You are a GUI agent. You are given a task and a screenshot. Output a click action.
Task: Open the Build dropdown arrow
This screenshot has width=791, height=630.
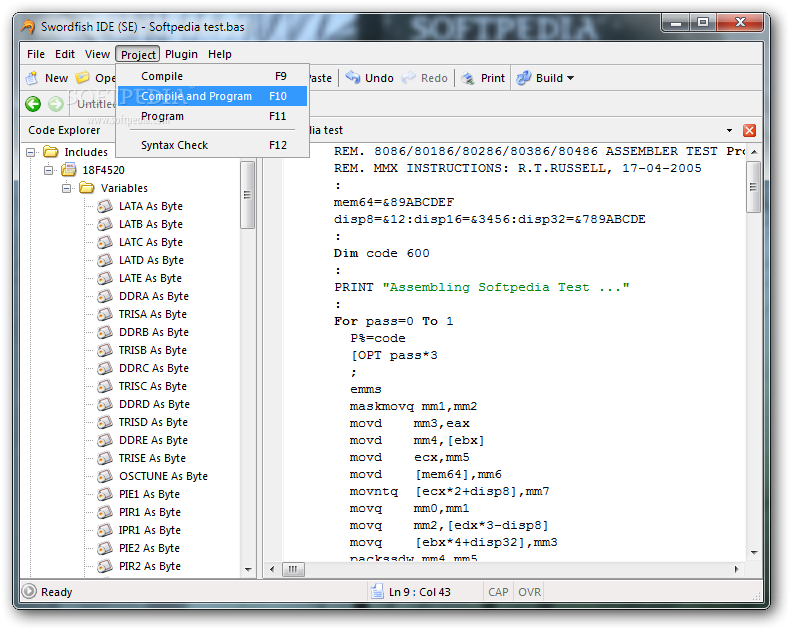tap(571, 78)
